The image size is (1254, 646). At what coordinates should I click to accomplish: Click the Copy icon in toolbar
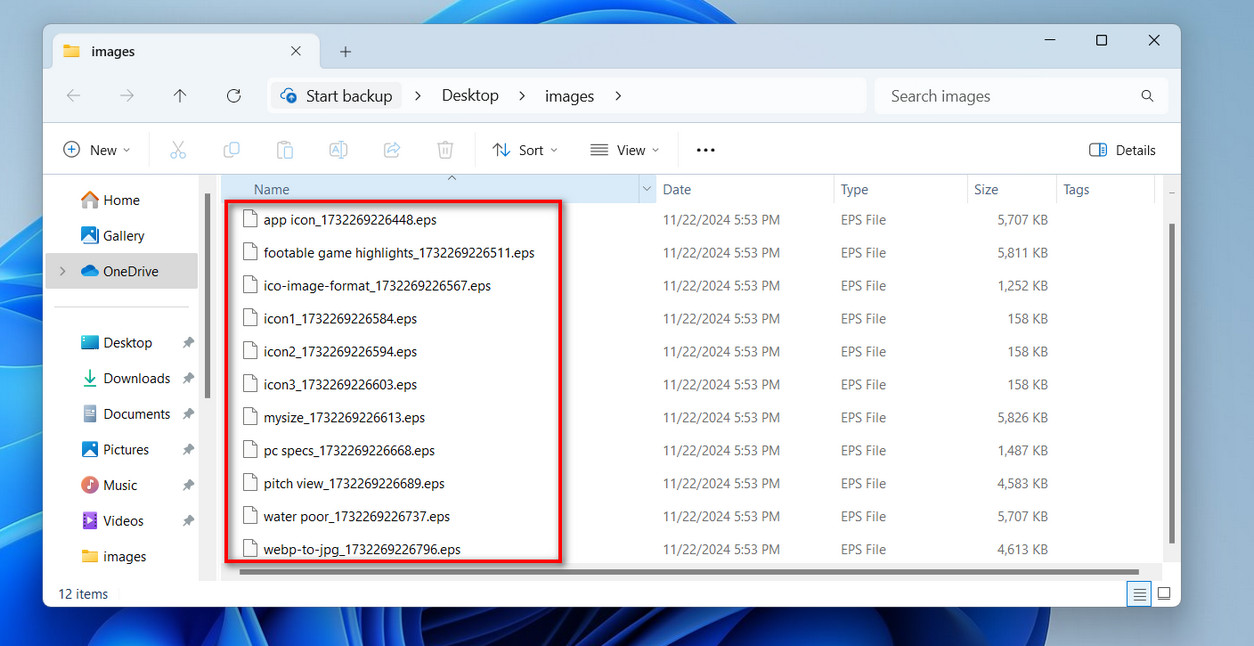coord(231,150)
